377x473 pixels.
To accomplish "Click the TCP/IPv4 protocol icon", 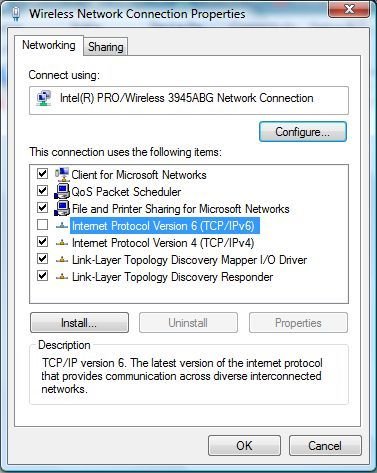I will [x=62, y=243].
